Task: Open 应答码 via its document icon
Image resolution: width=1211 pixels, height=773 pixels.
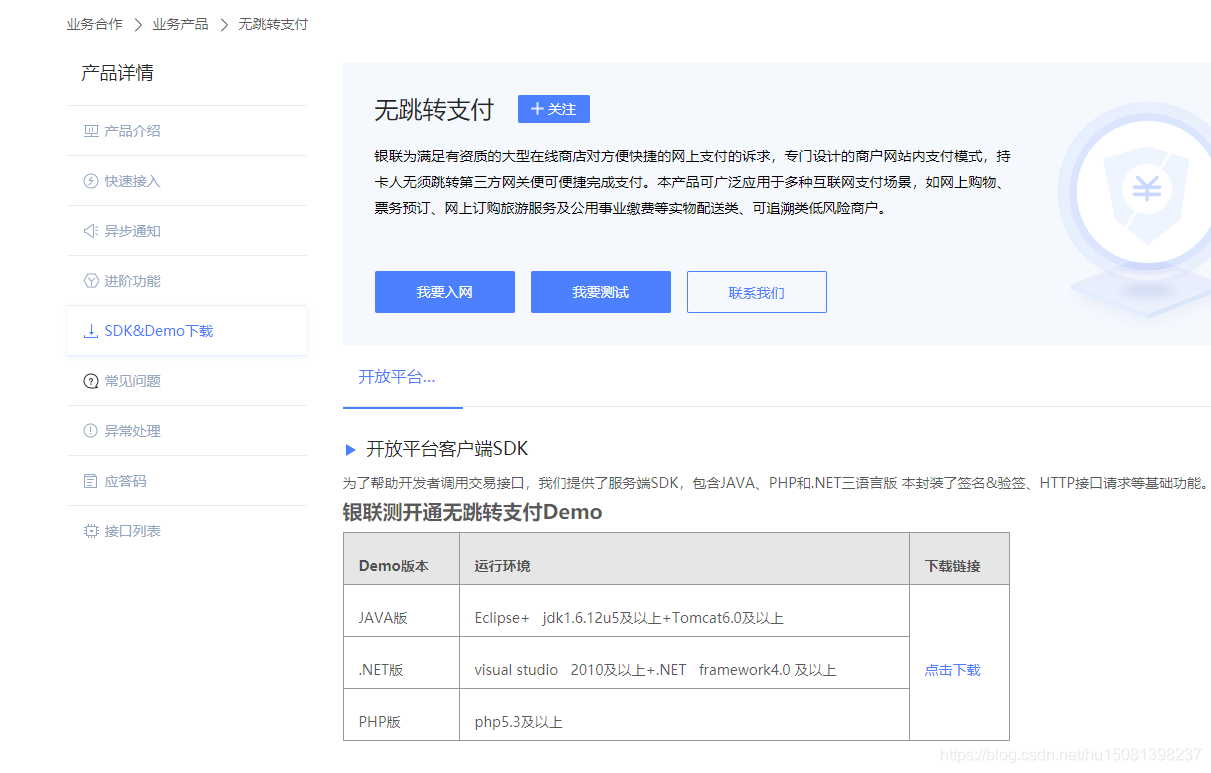Action: pos(90,480)
